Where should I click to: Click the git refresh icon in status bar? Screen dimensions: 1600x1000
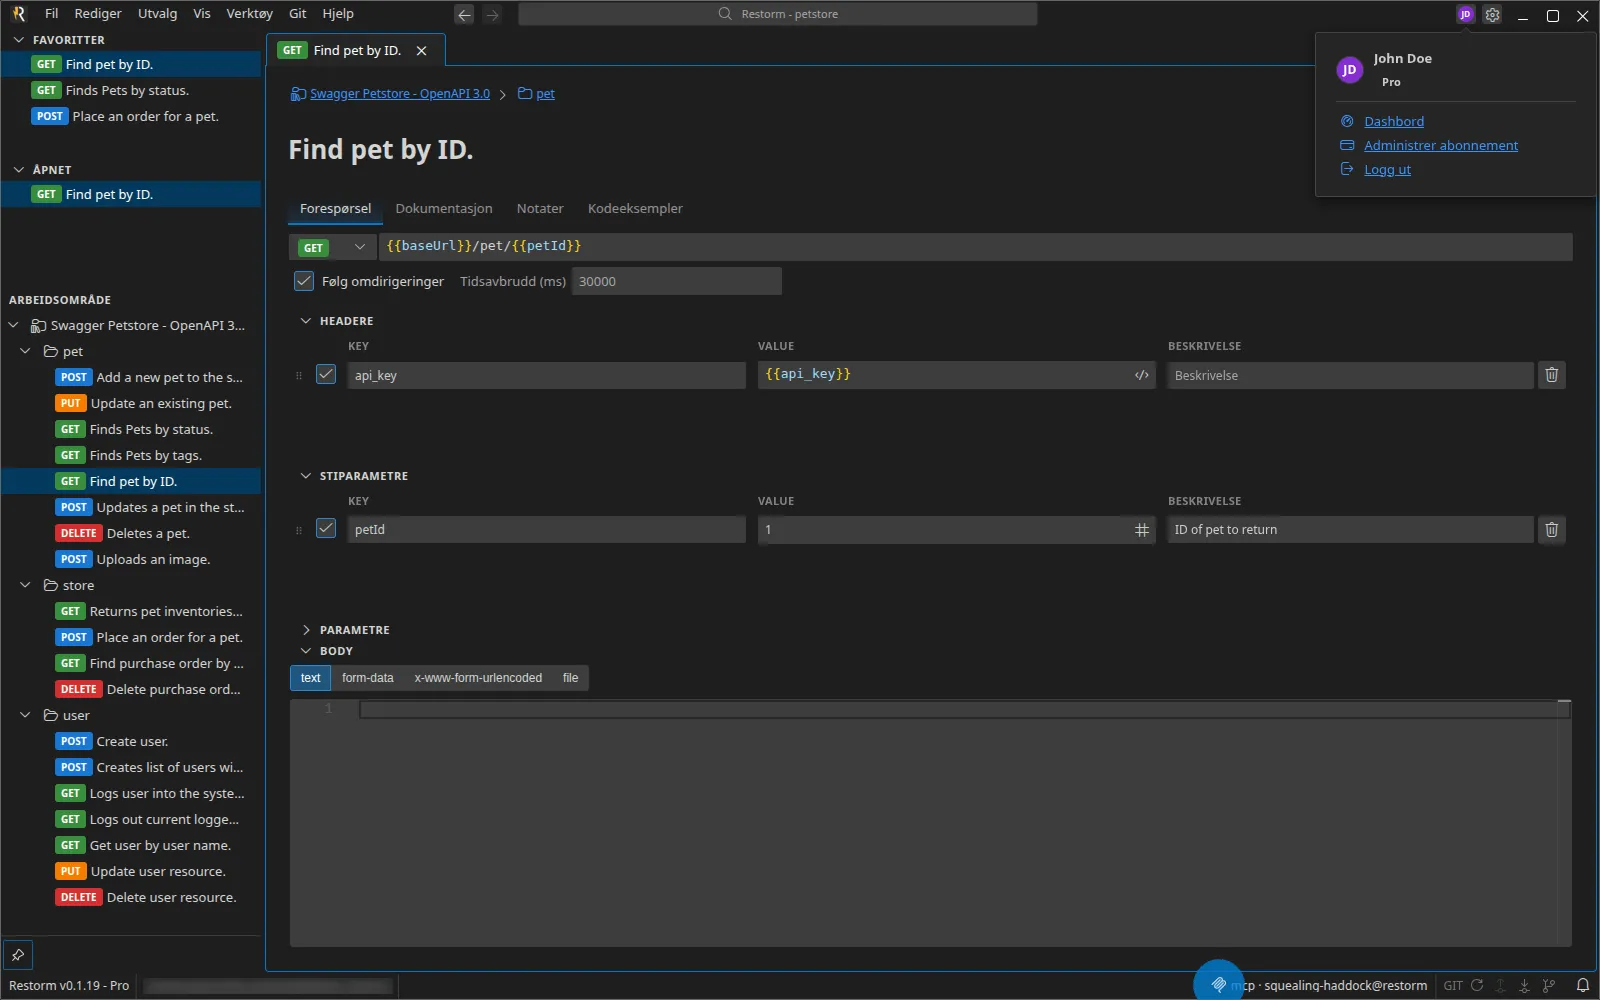(x=1477, y=985)
